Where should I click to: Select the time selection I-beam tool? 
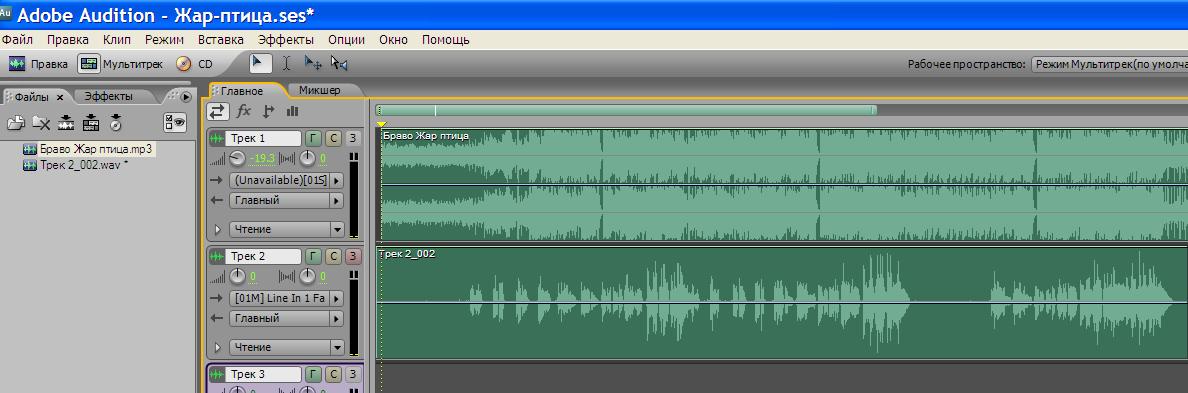click(286, 64)
